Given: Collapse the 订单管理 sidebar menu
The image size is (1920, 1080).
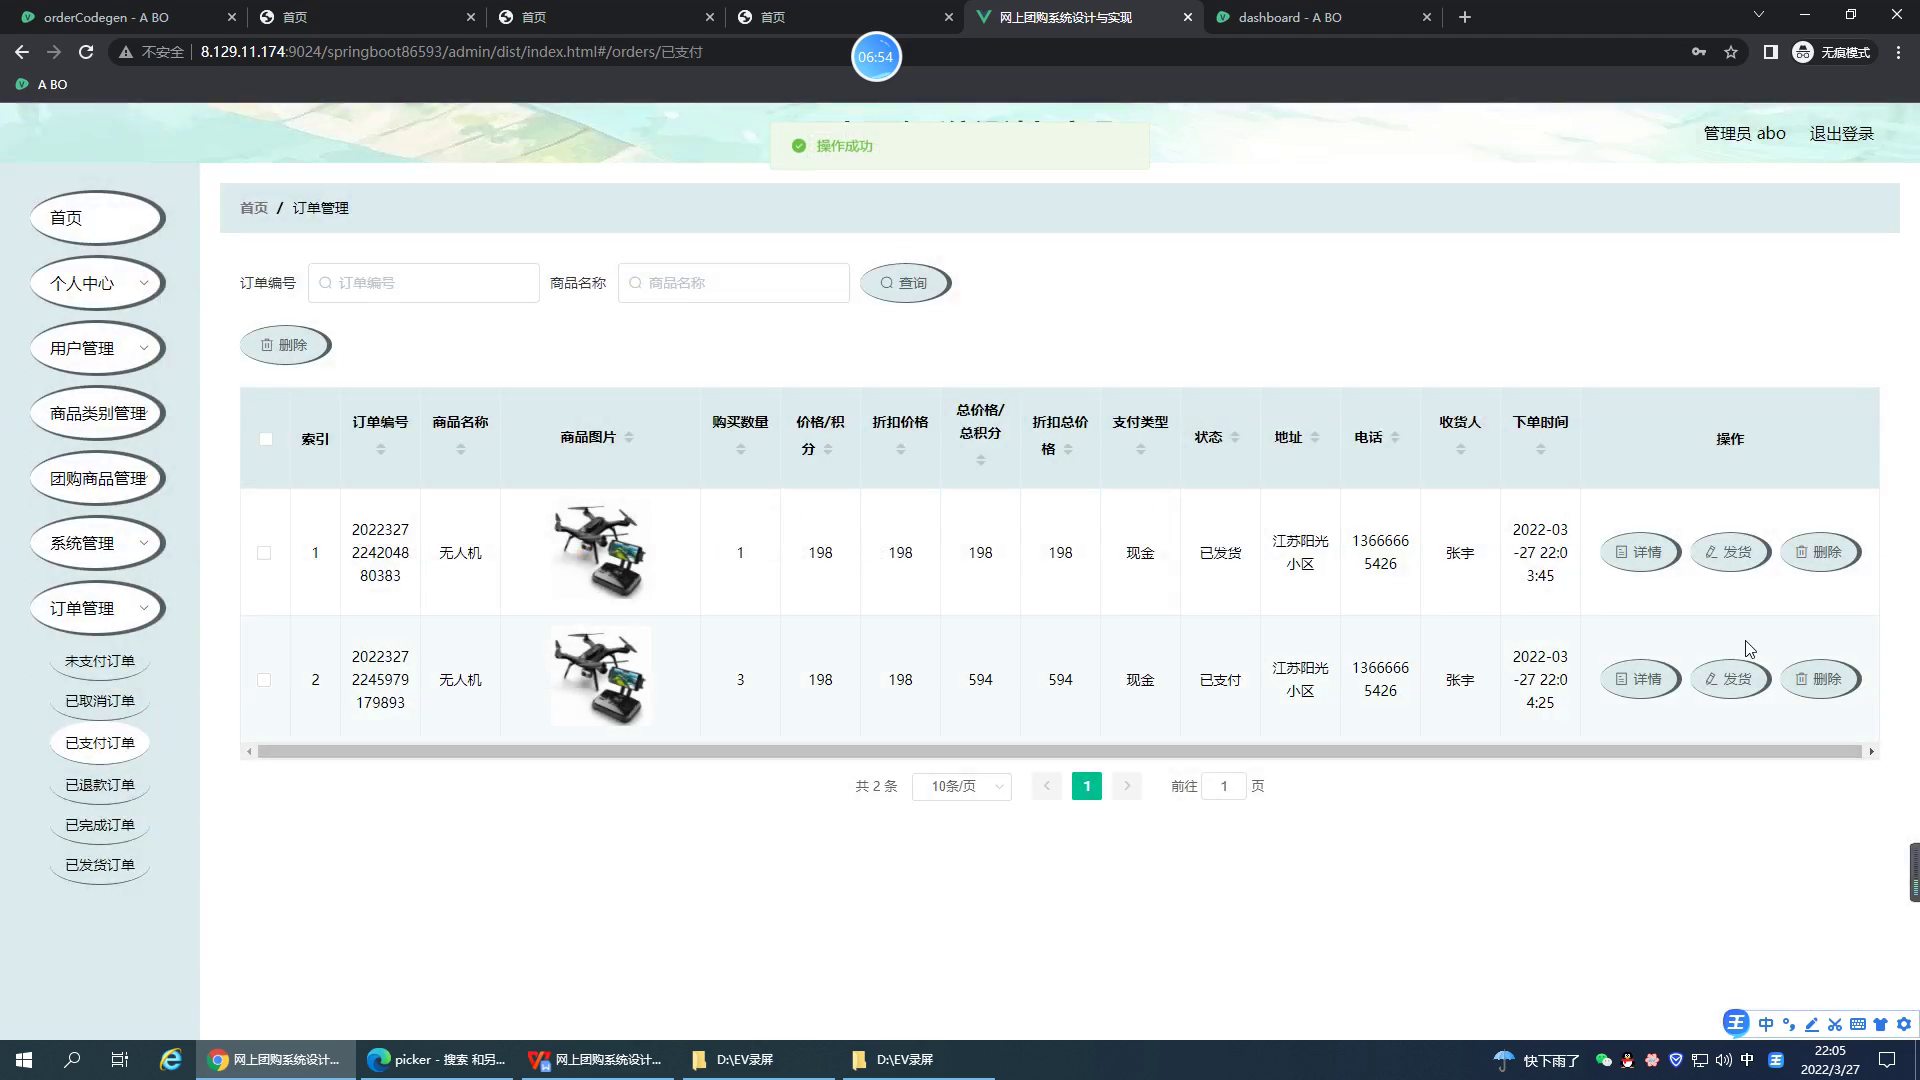Looking at the screenshot, I should (97, 608).
